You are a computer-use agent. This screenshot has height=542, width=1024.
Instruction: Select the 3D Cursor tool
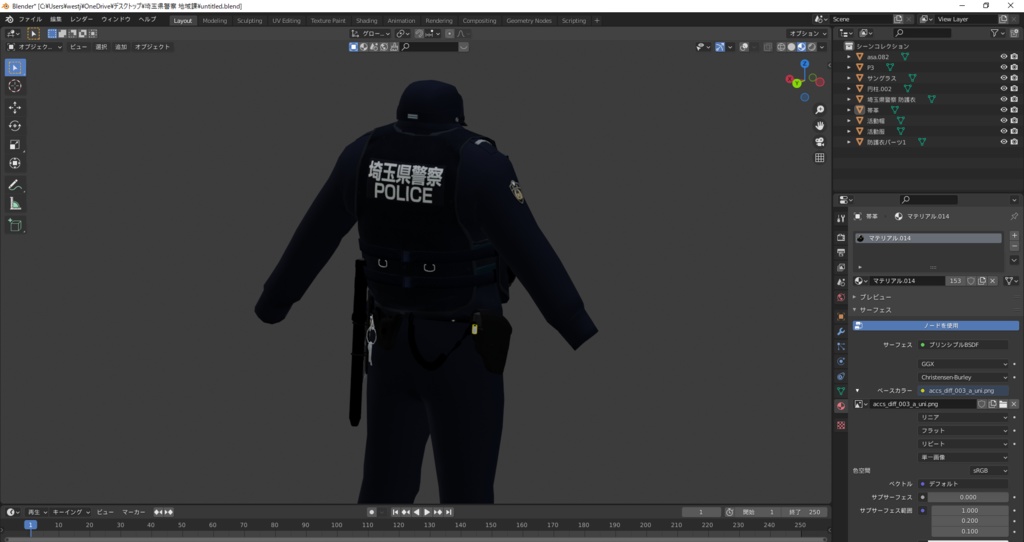tap(15, 86)
